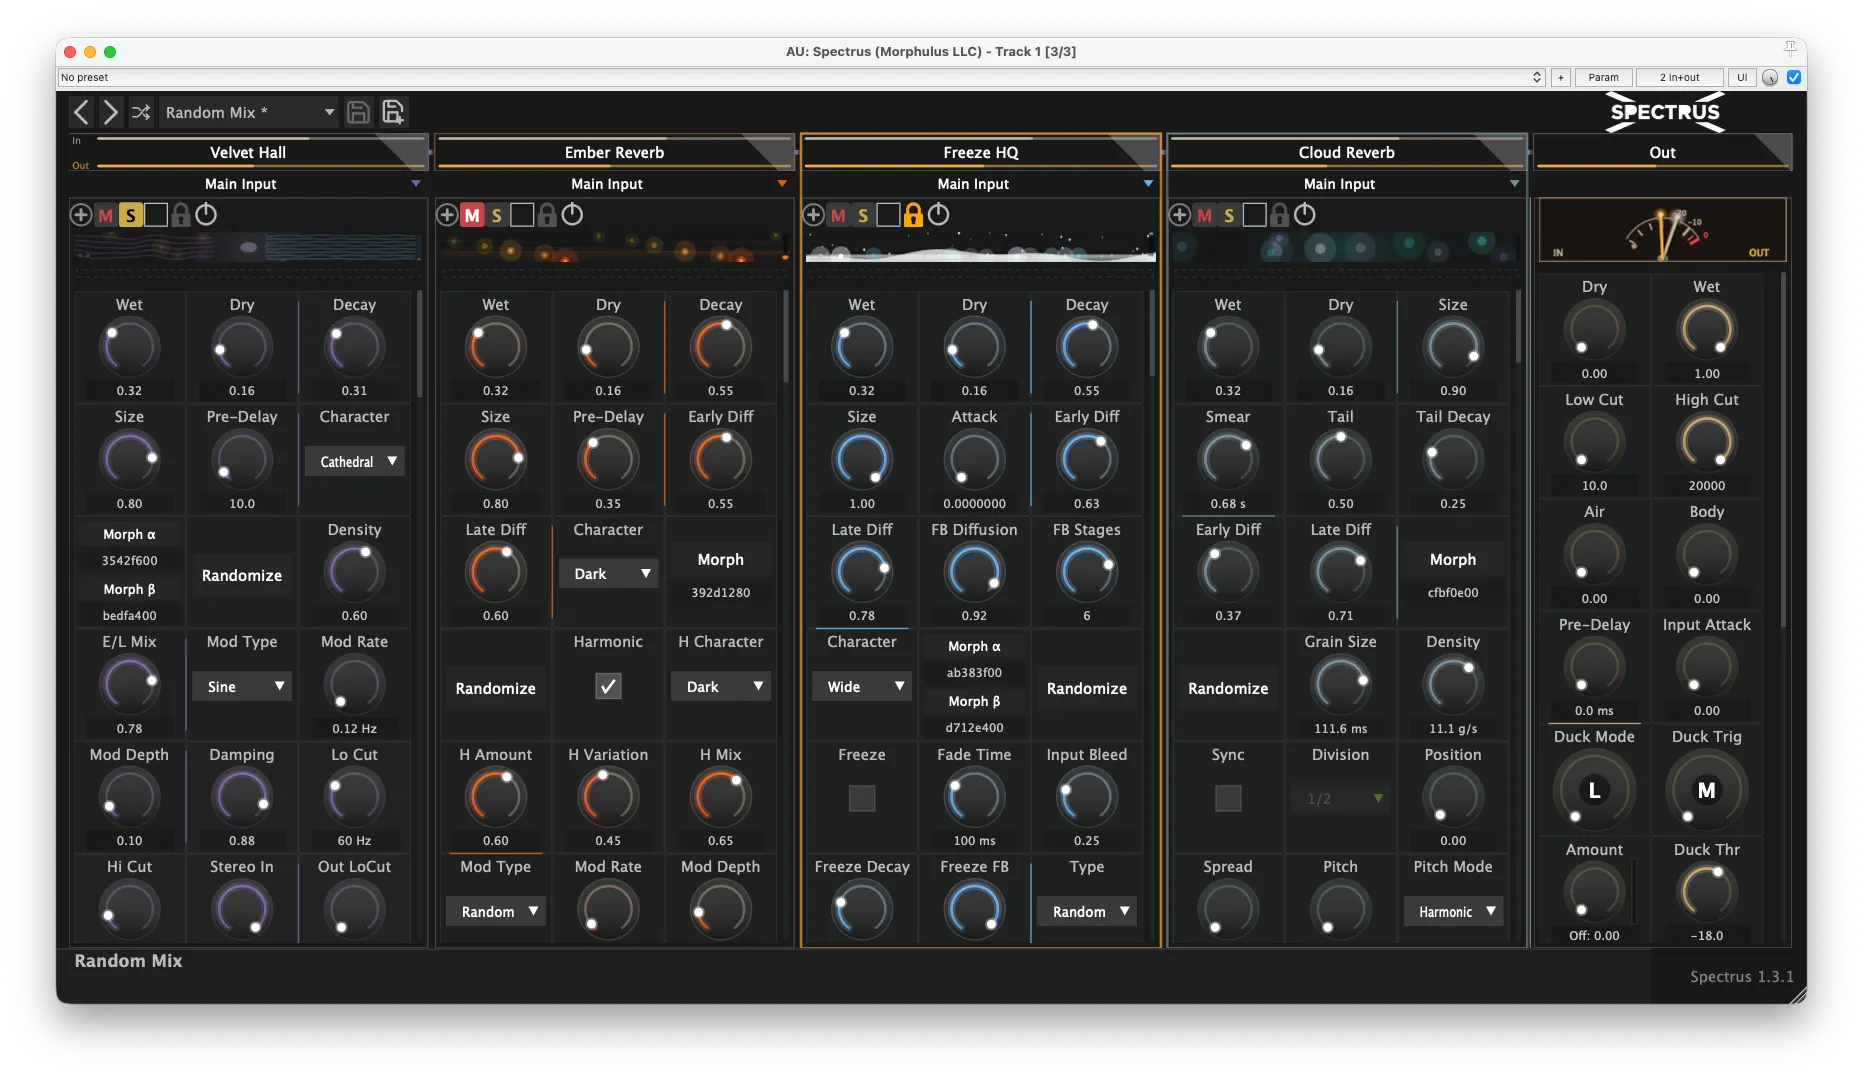Open Velvet Hall Mod Type Sine dropdown

pyautogui.click(x=242, y=686)
